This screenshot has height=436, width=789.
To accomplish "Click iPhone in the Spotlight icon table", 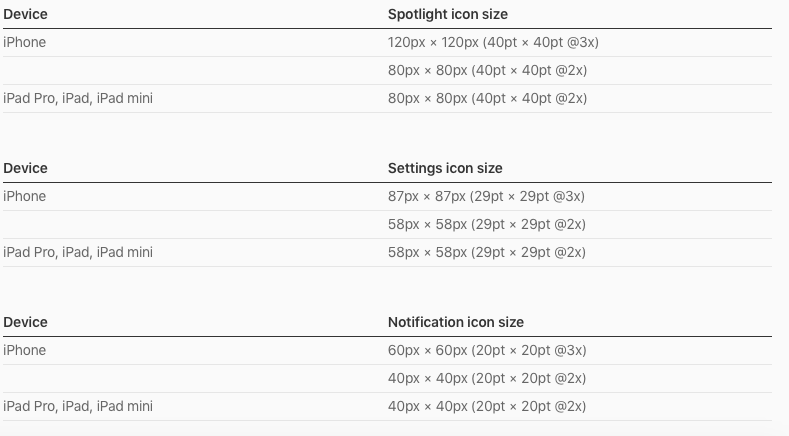I will (25, 42).
